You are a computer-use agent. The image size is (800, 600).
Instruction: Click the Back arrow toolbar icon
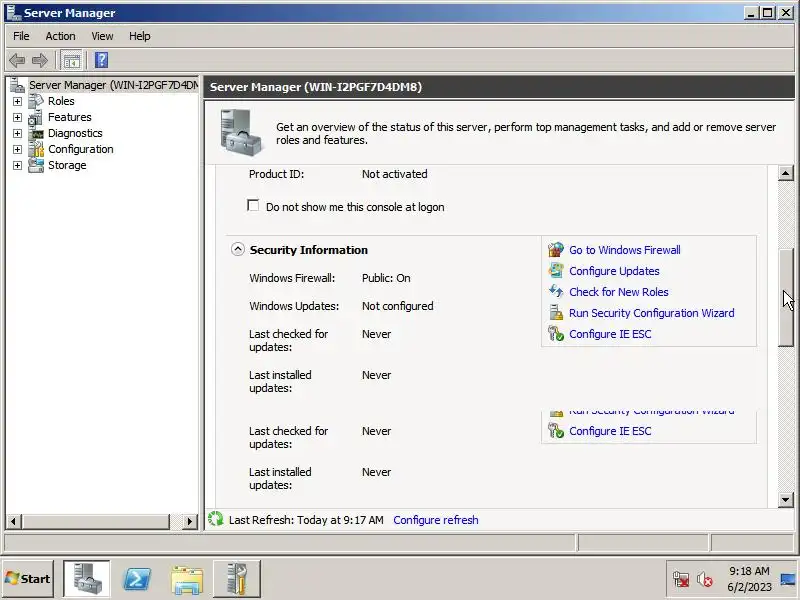click(x=17, y=60)
